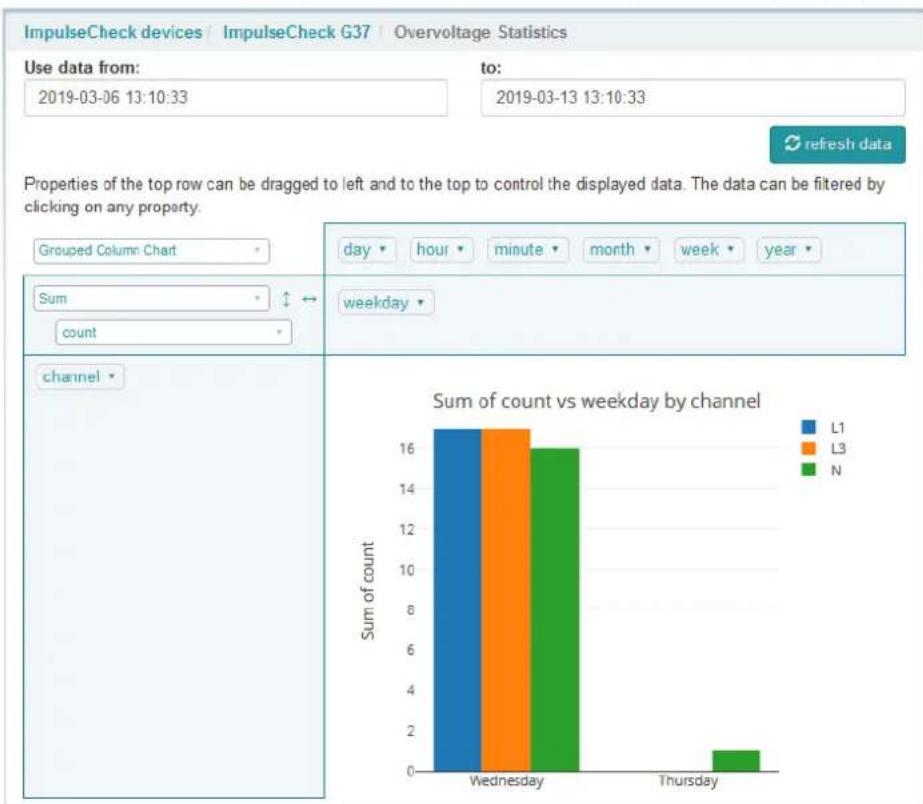
Task: Open filter arrow on minute property
Action: click(555, 249)
